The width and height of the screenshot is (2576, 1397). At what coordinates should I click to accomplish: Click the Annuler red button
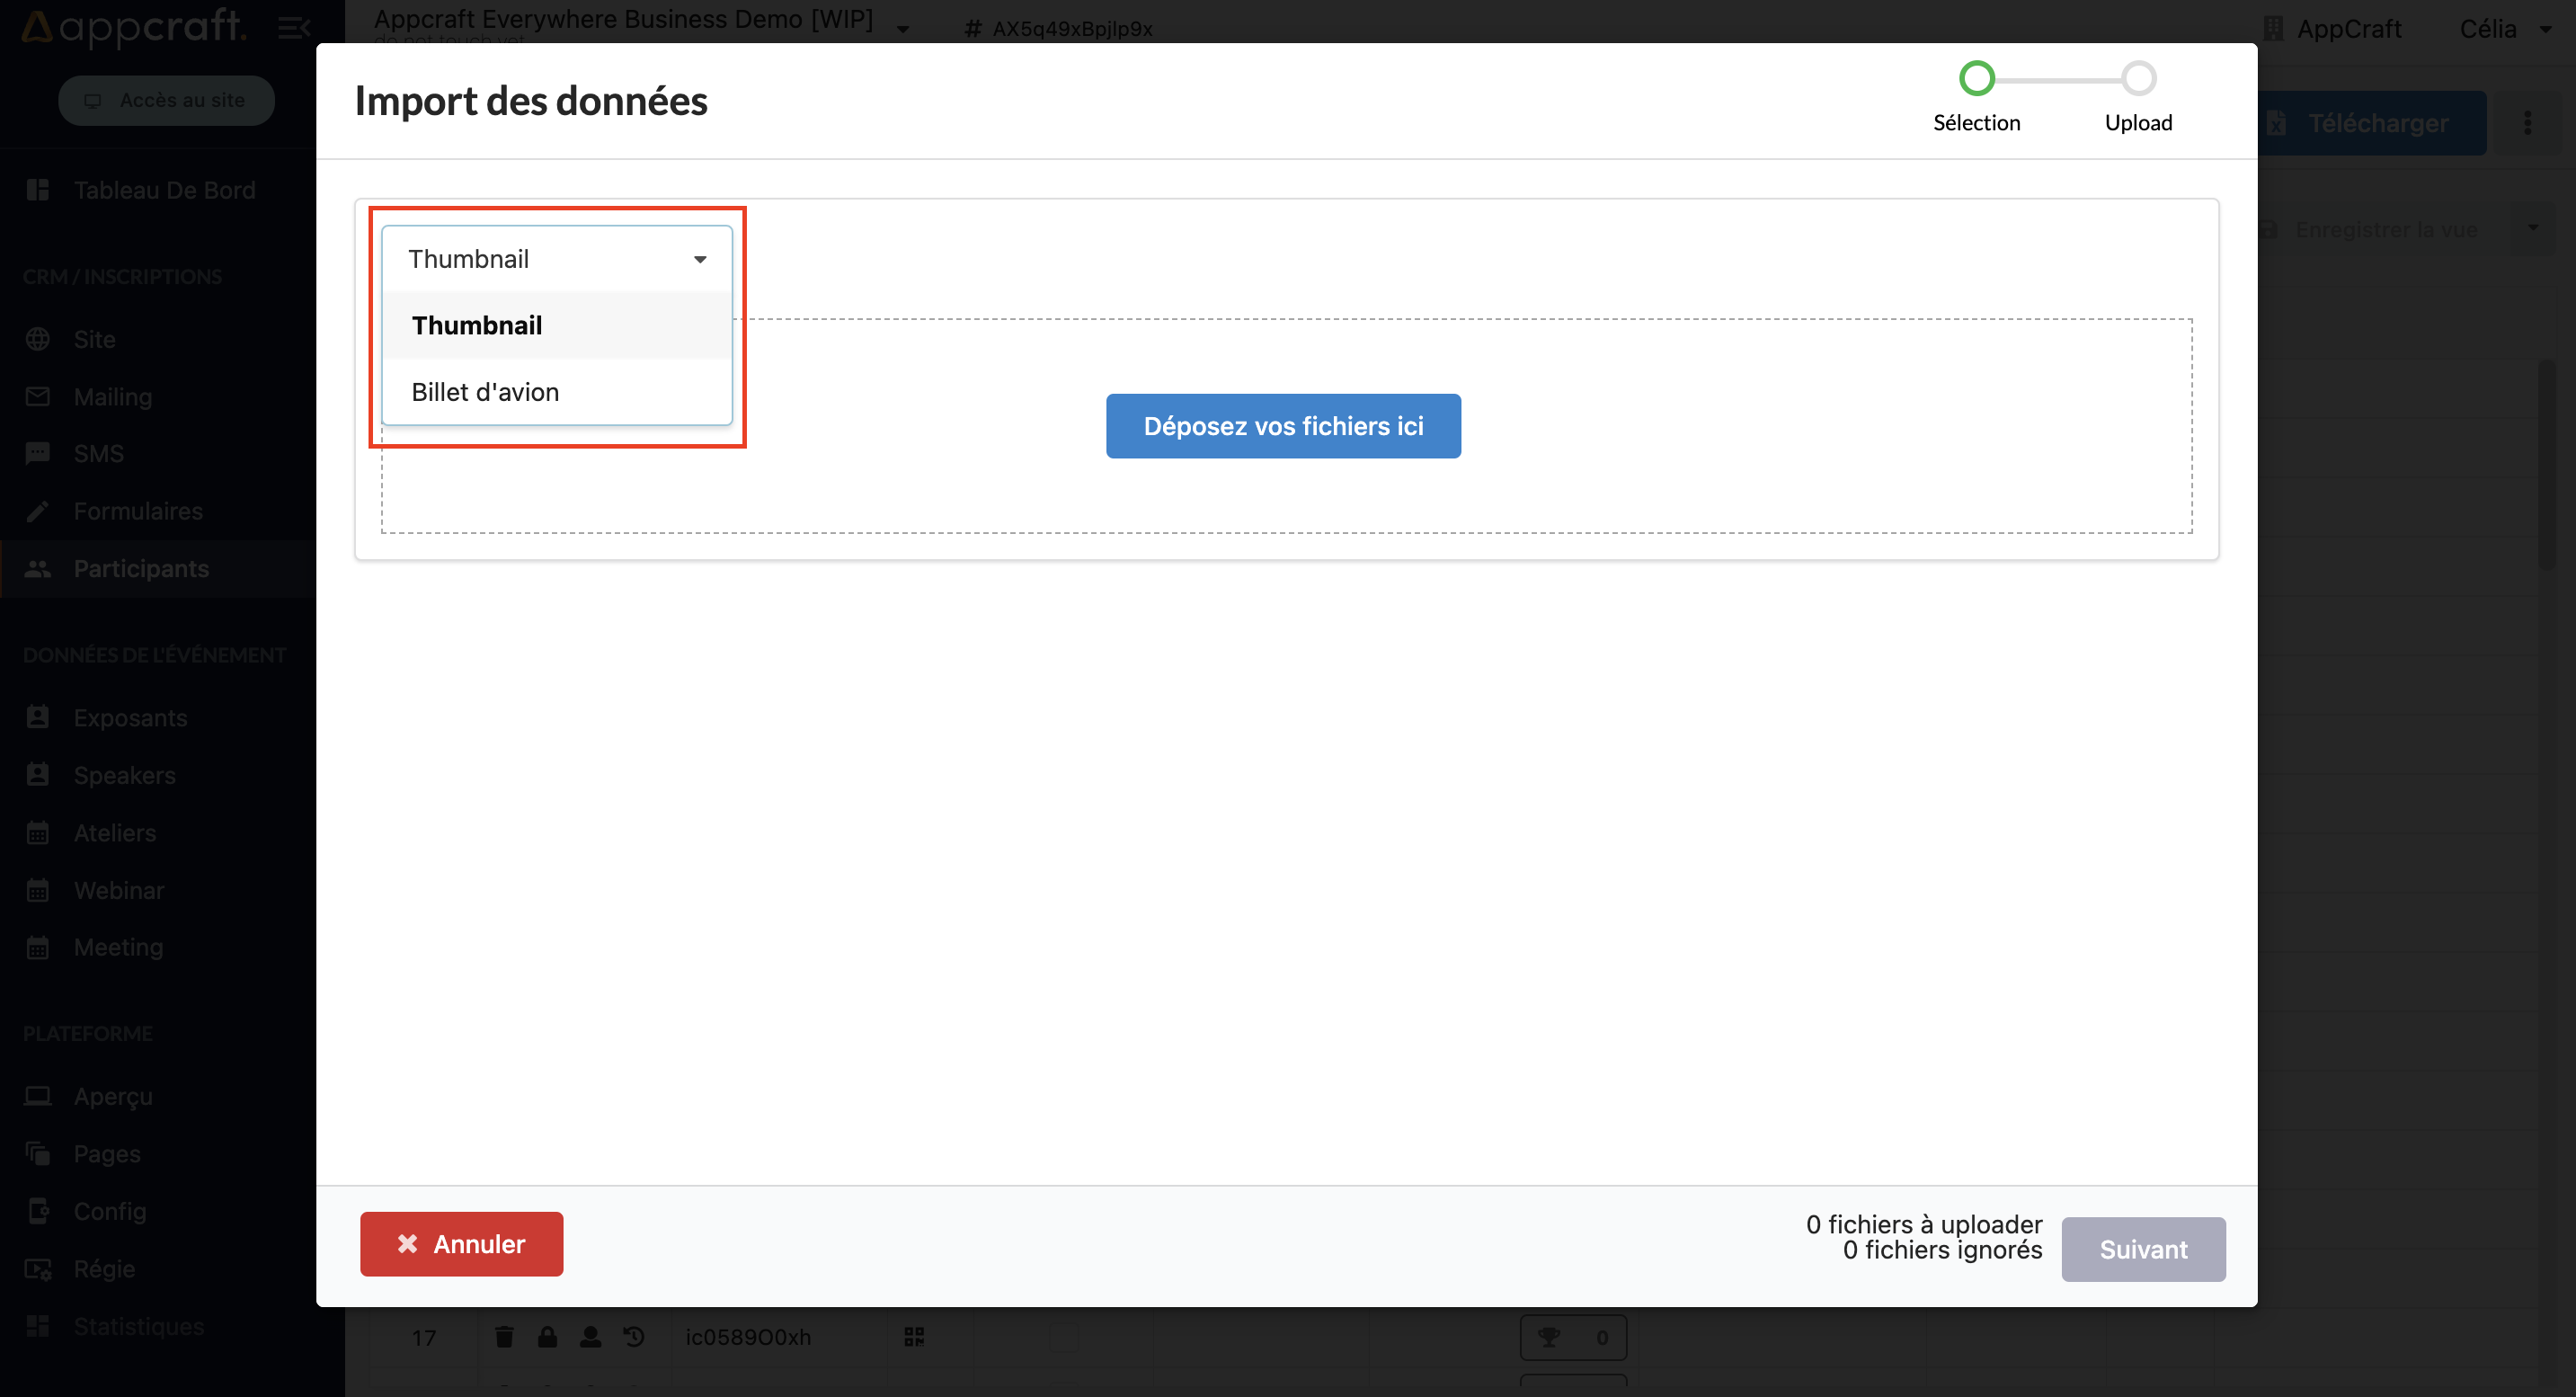coord(461,1242)
